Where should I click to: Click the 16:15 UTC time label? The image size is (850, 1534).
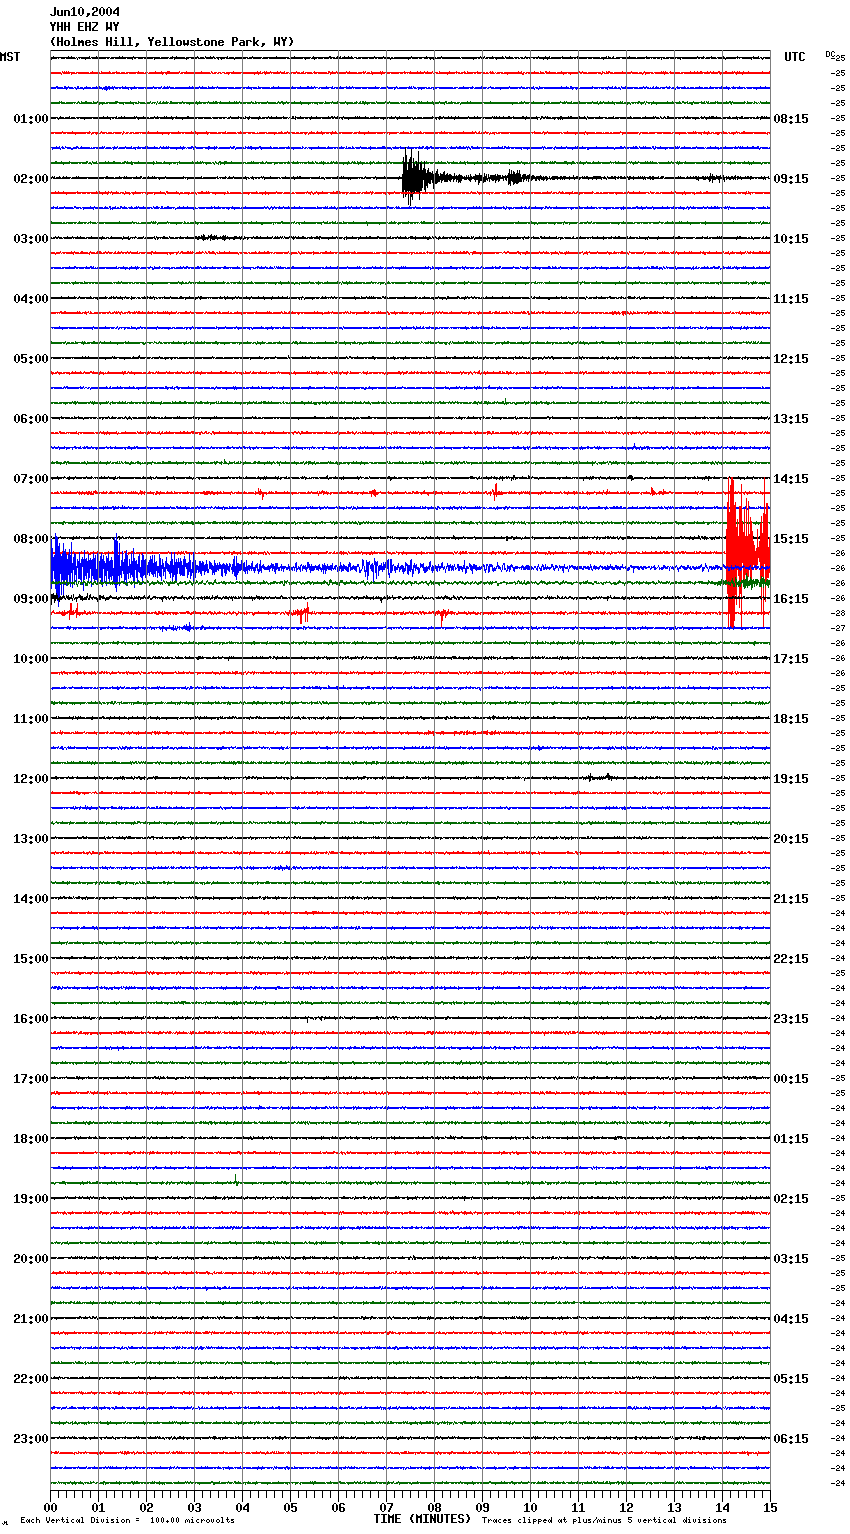[791, 599]
